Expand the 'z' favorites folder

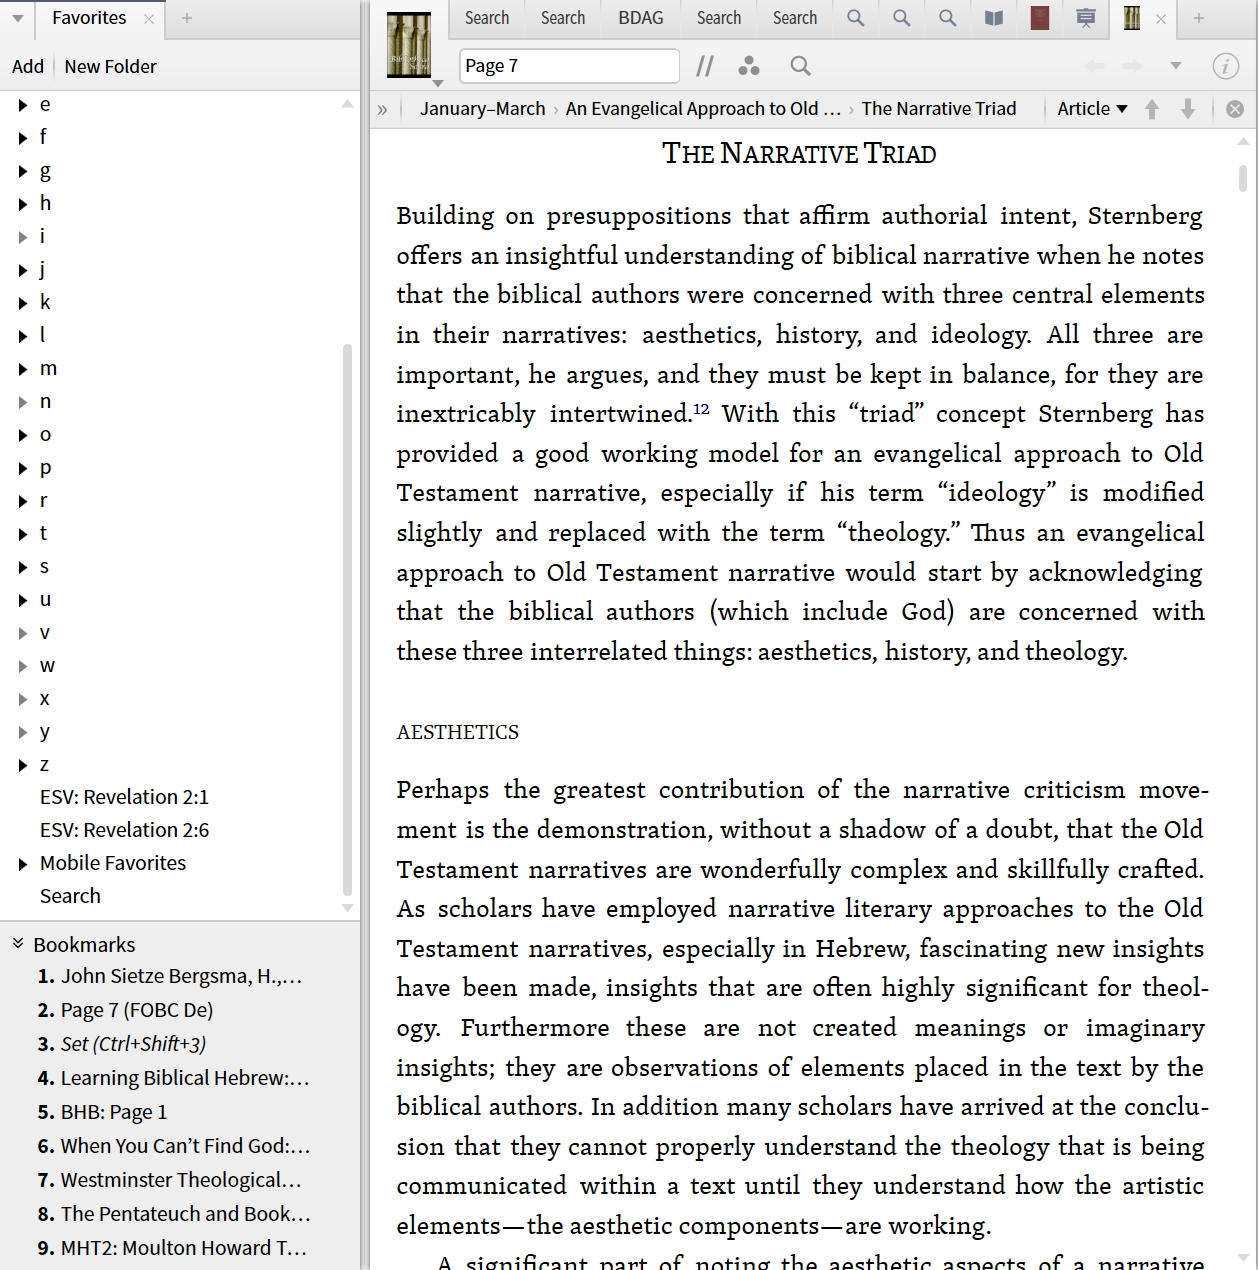point(23,765)
